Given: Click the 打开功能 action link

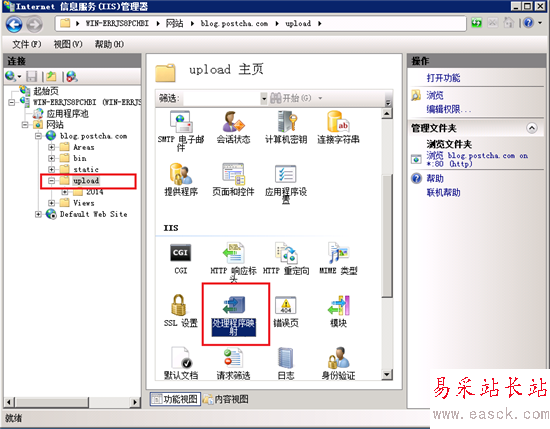Looking at the screenshot, I should coord(443,78).
